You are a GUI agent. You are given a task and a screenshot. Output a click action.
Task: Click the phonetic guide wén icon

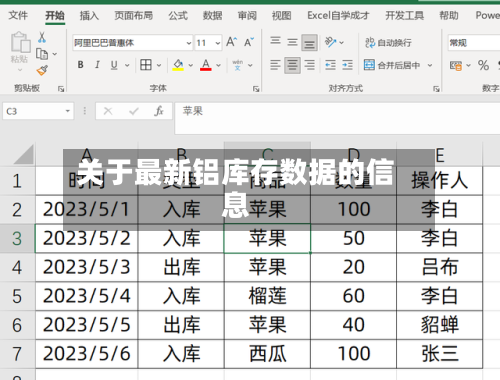(238, 65)
